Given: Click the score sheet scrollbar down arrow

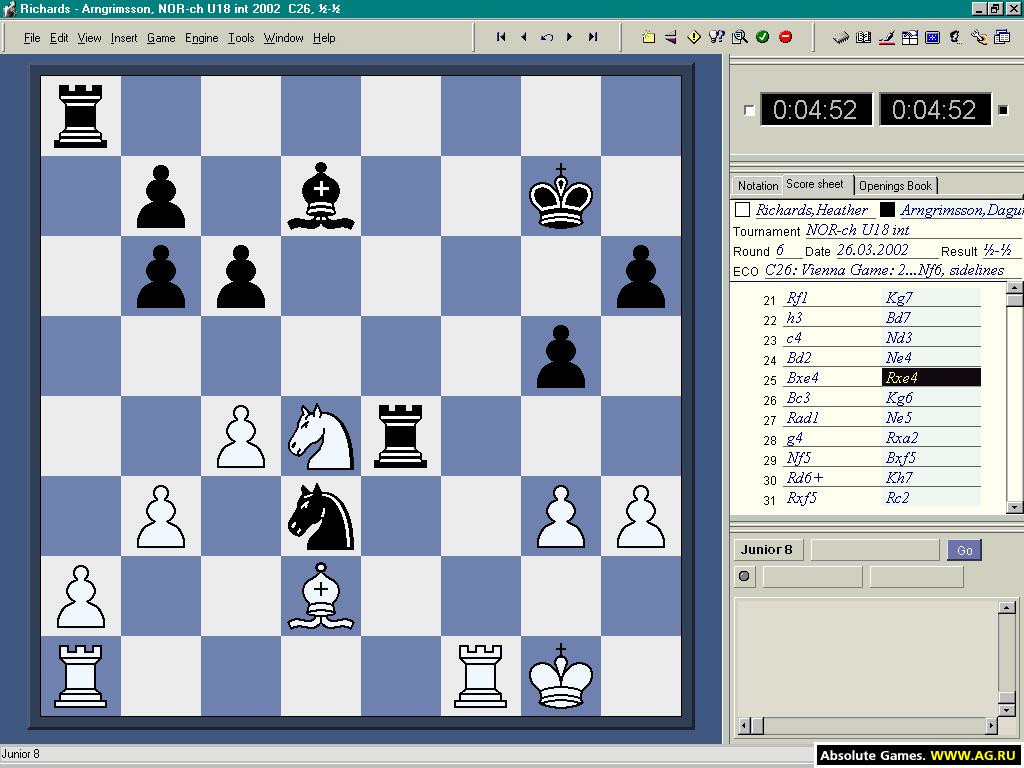Looking at the screenshot, I should pos(1015,507).
